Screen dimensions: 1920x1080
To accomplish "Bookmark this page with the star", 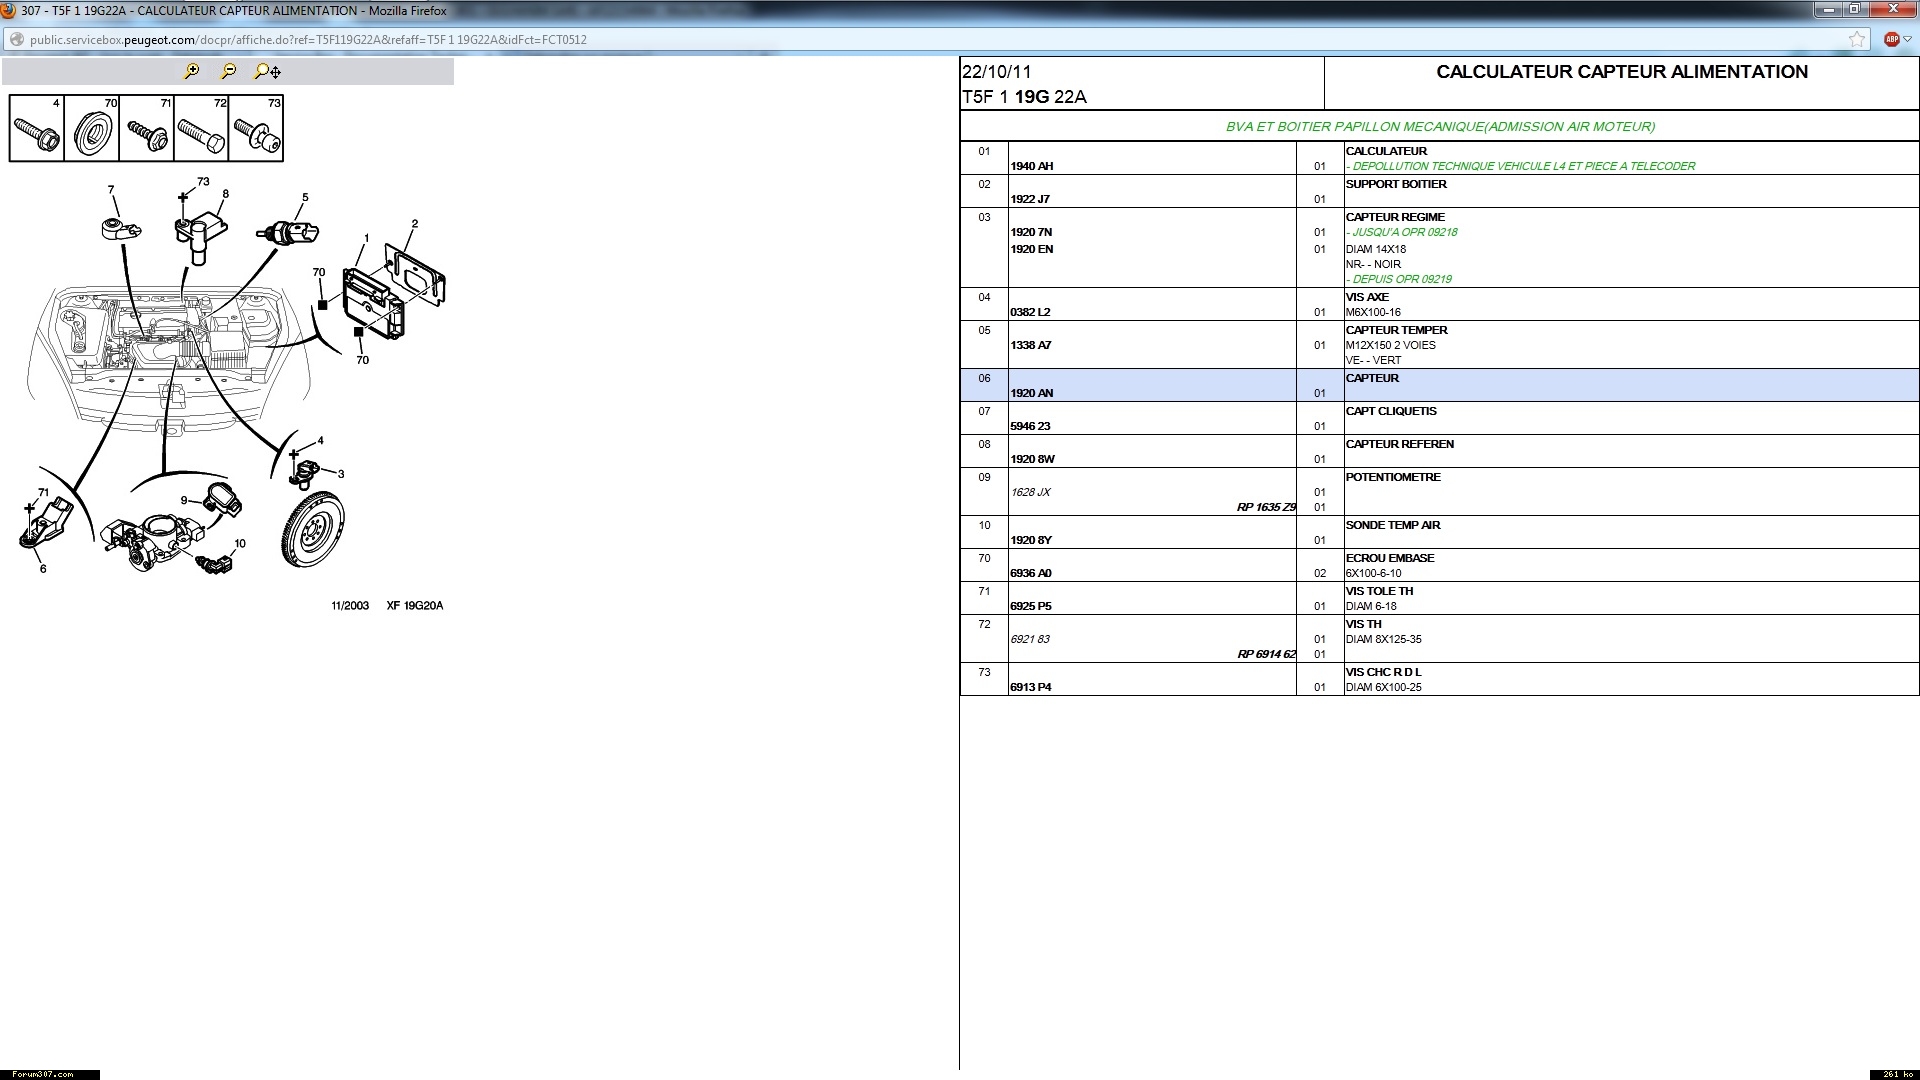I will 1857,39.
